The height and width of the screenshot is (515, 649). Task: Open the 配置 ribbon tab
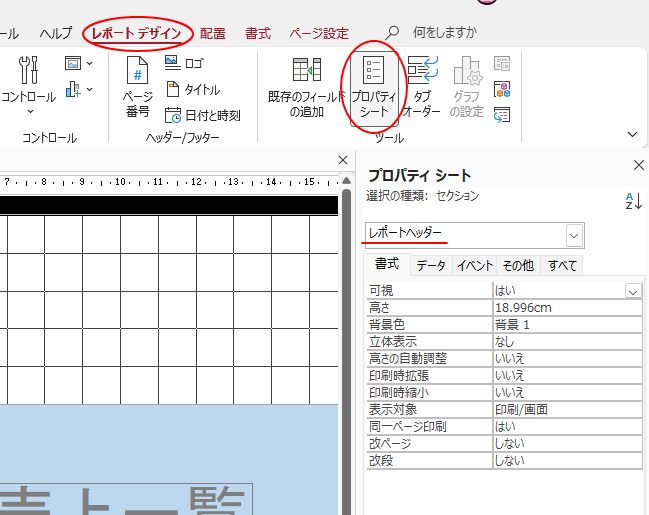(213, 34)
